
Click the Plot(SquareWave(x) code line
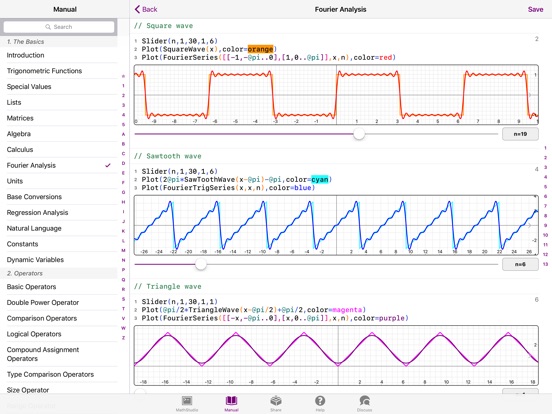(x=209, y=49)
